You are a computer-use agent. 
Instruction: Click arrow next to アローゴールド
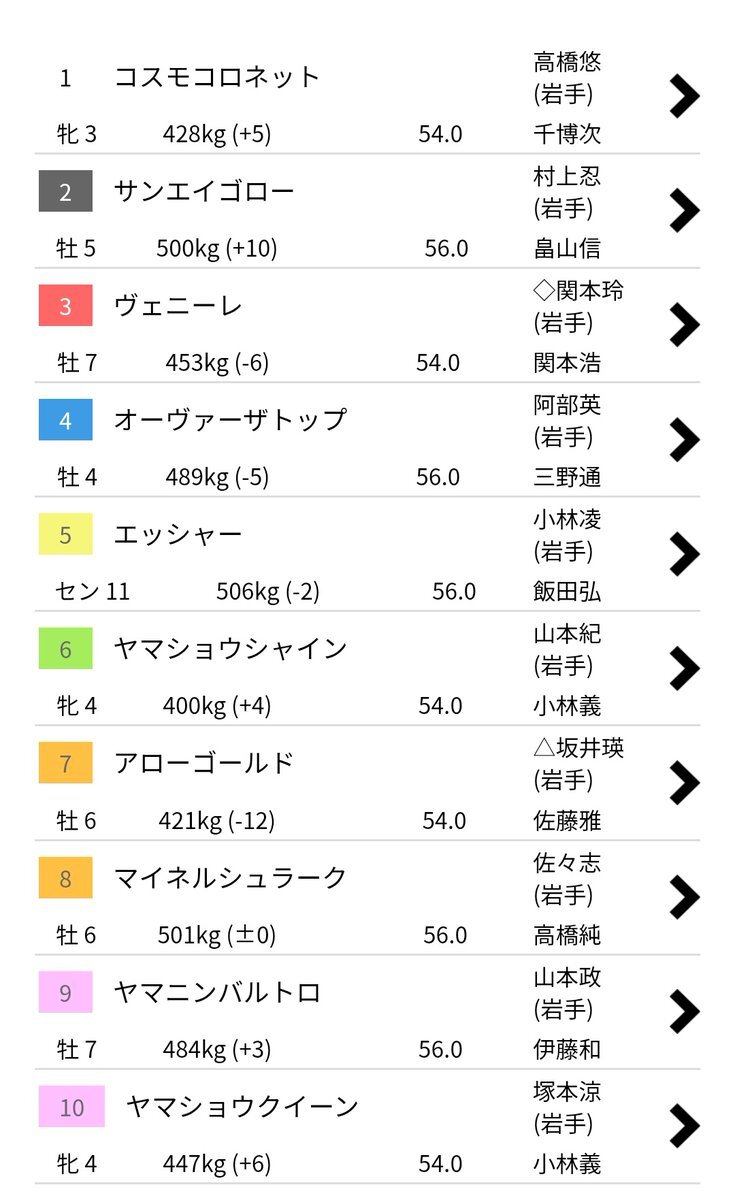[x=684, y=782]
